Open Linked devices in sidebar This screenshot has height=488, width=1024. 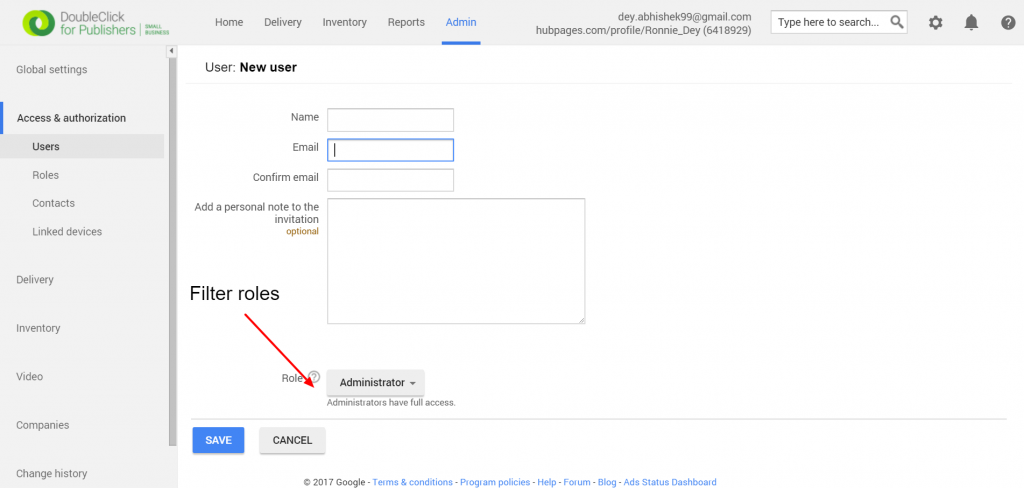click(x=67, y=232)
